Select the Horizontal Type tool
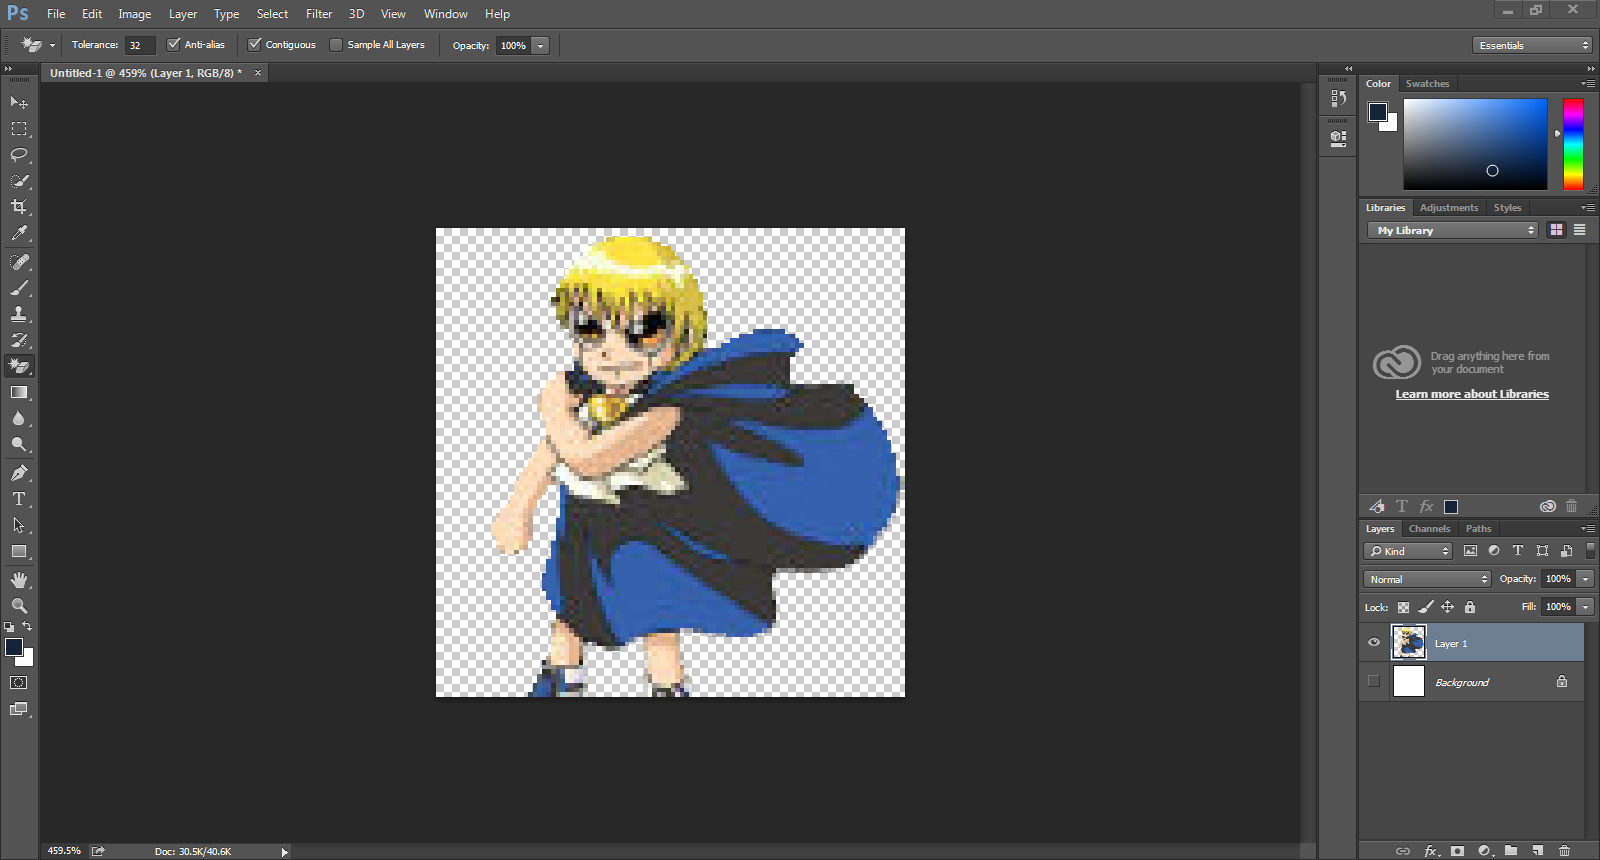Image resolution: width=1600 pixels, height=860 pixels. coord(19,499)
